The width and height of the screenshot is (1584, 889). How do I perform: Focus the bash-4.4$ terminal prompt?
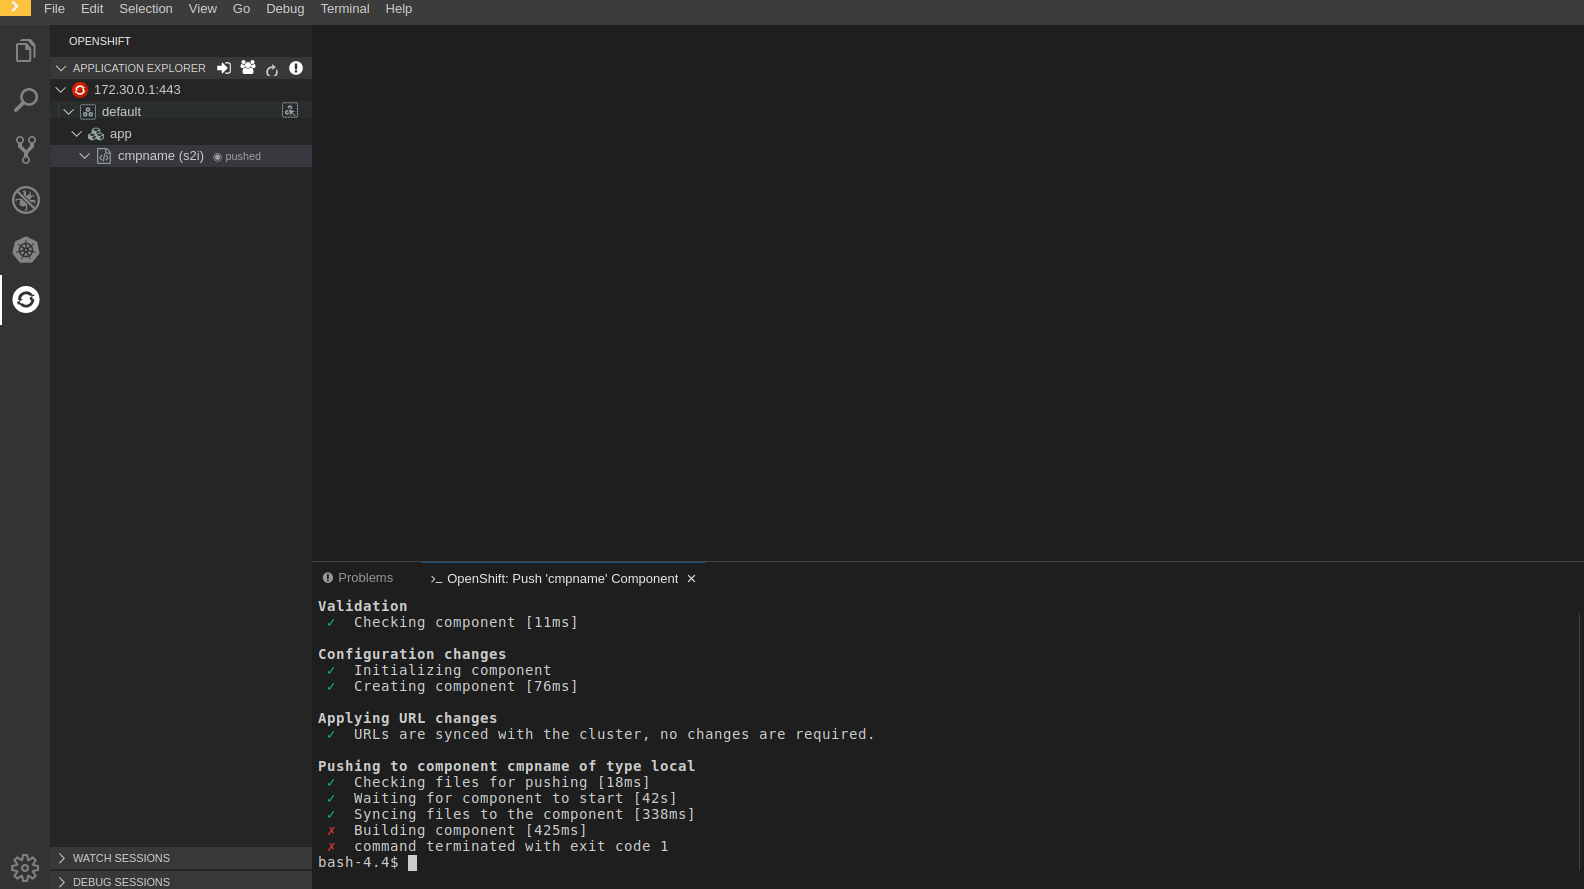pyautogui.click(x=367, y=862)
